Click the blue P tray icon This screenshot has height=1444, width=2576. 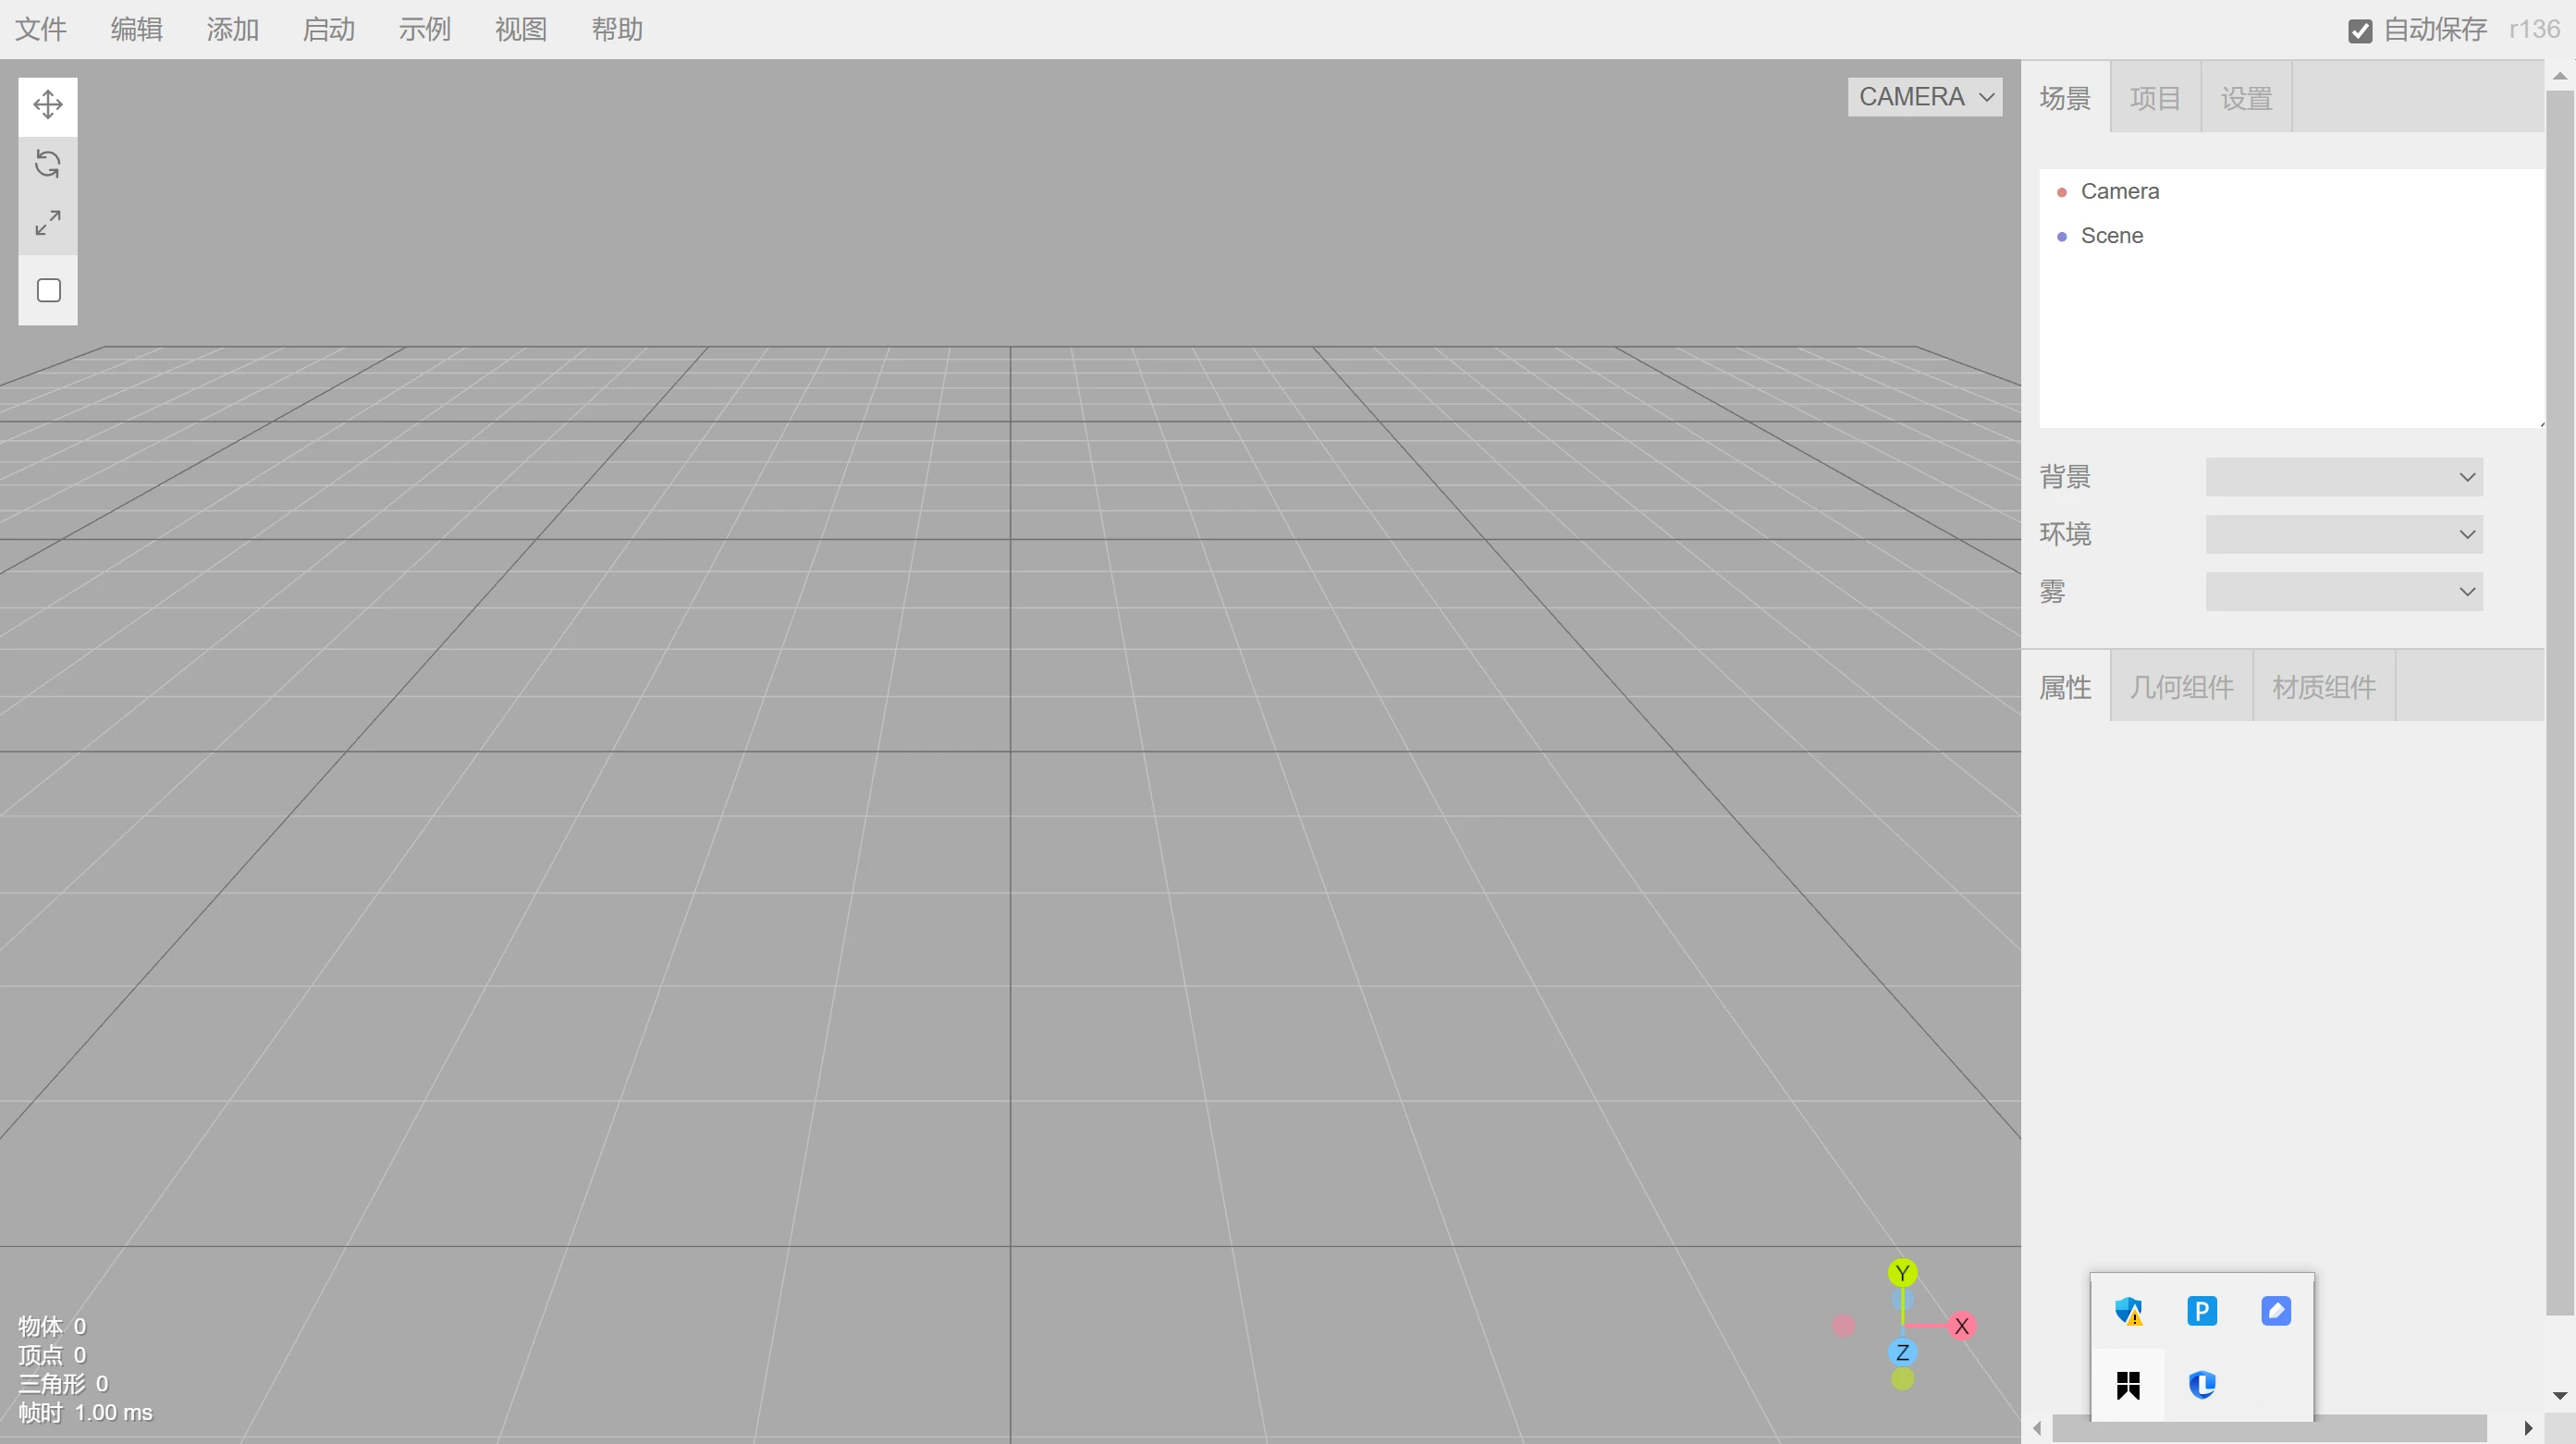coord(2202,1311)
